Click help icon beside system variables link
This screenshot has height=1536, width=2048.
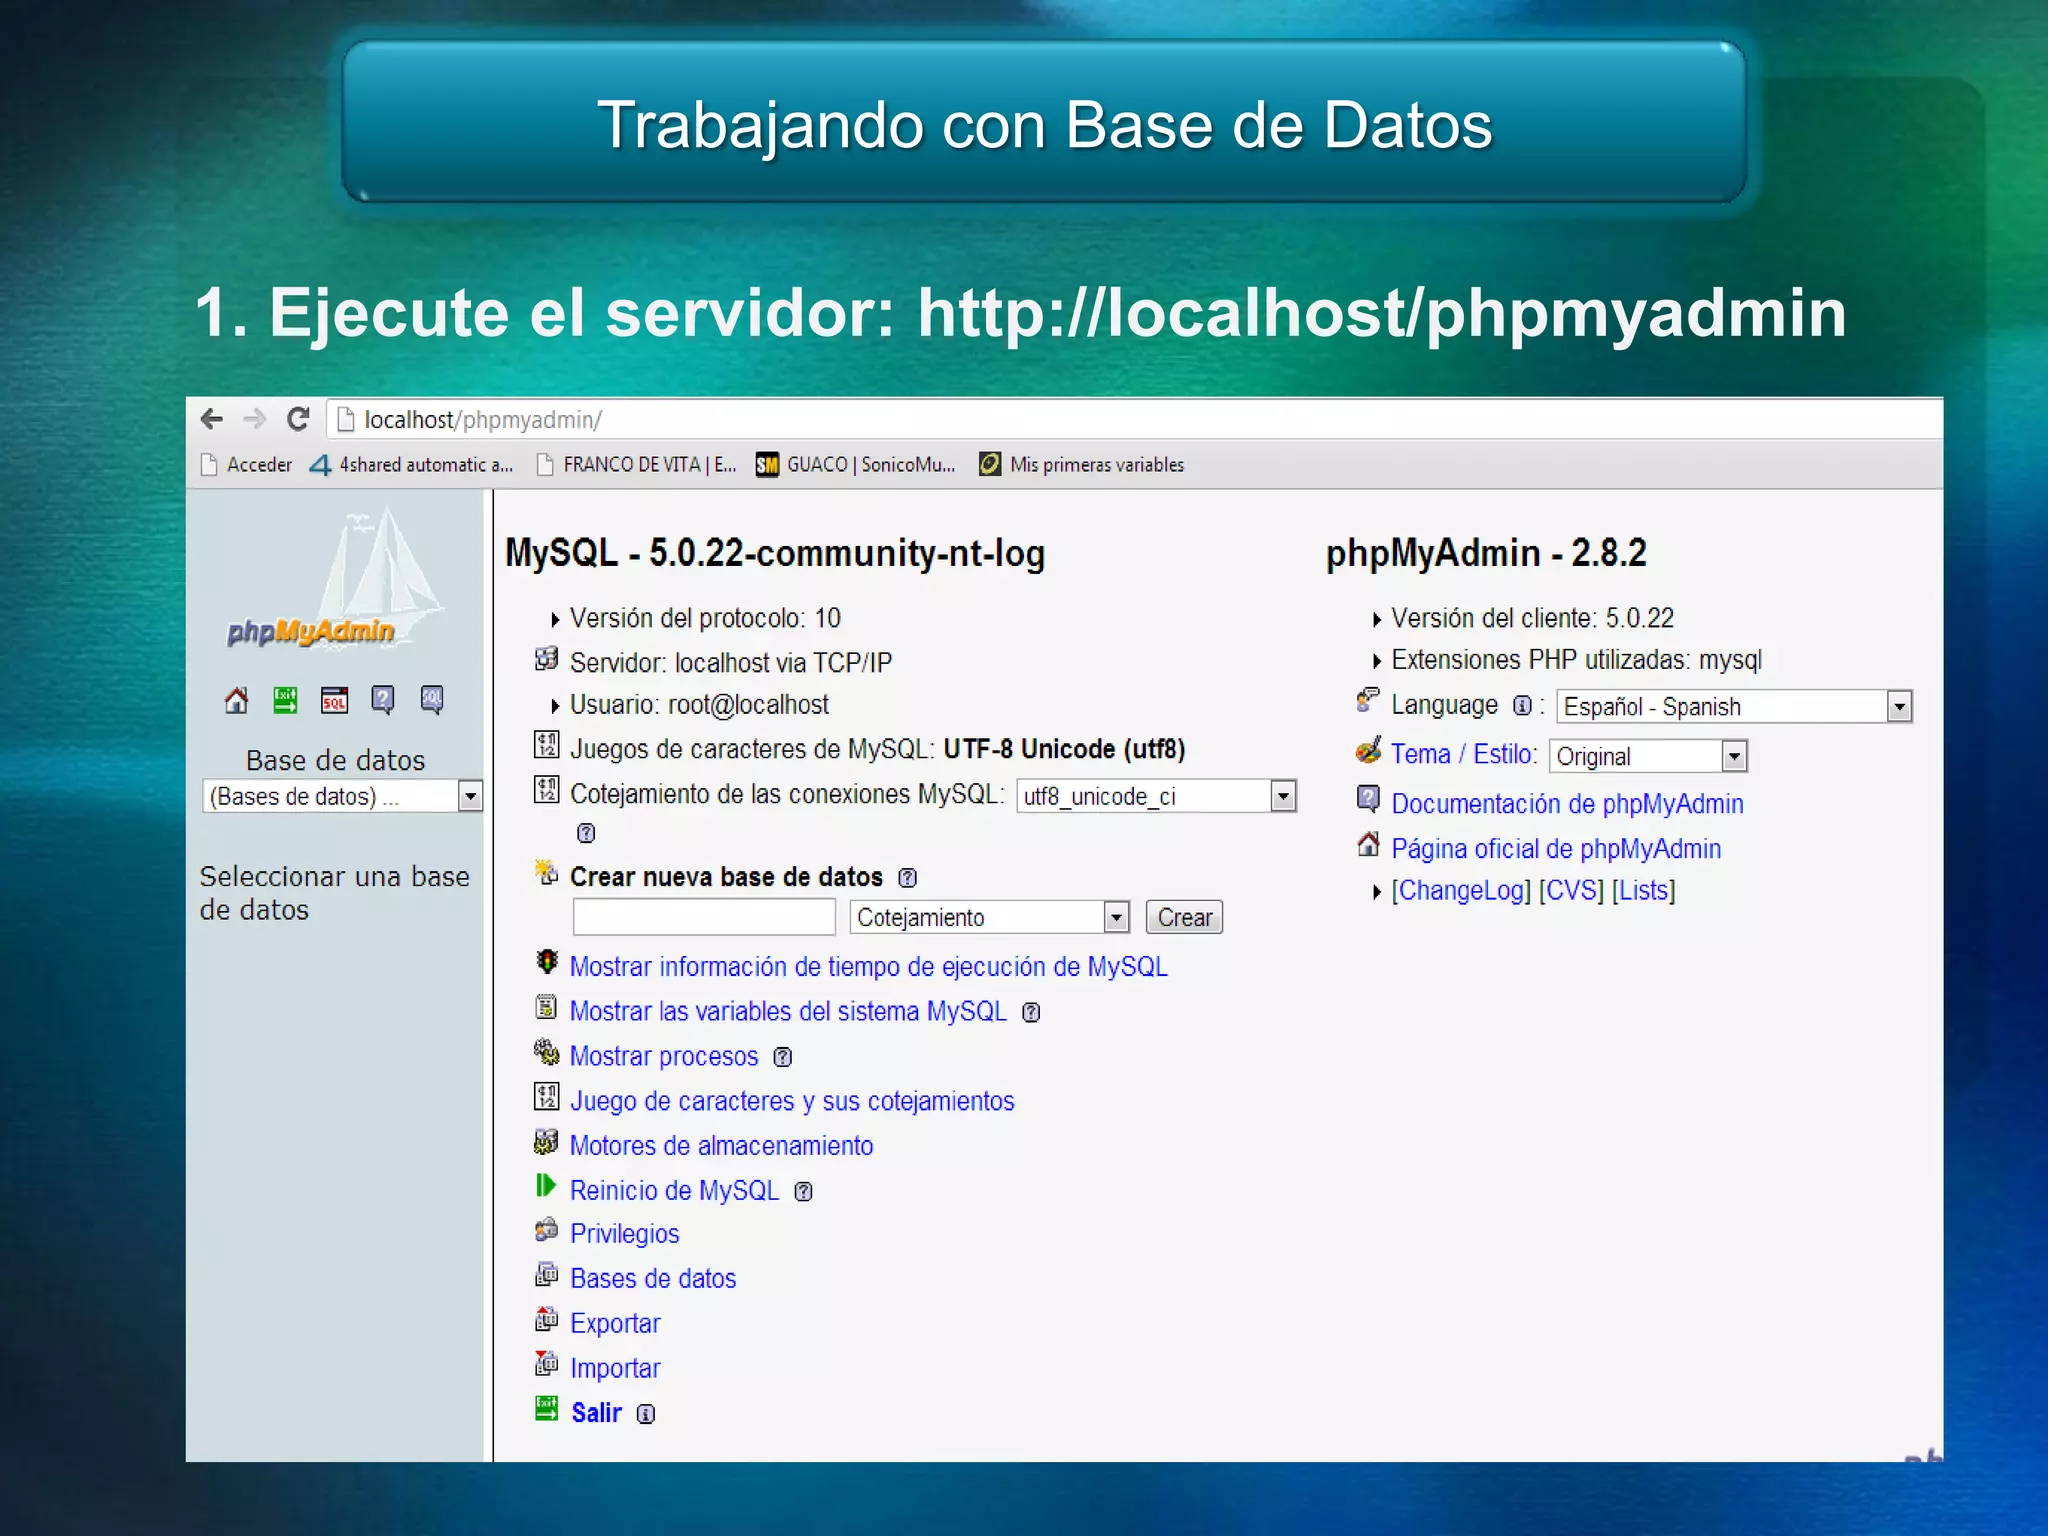click(1031, 1013)
